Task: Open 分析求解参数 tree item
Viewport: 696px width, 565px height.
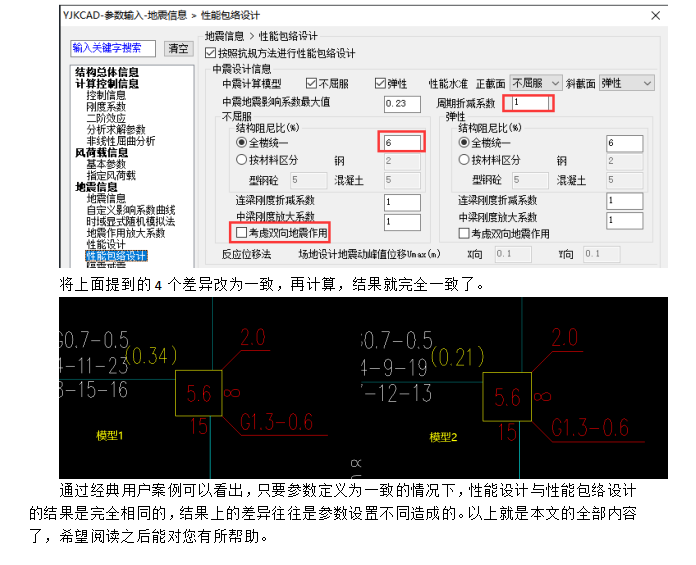Action: (x=116, y=130)
